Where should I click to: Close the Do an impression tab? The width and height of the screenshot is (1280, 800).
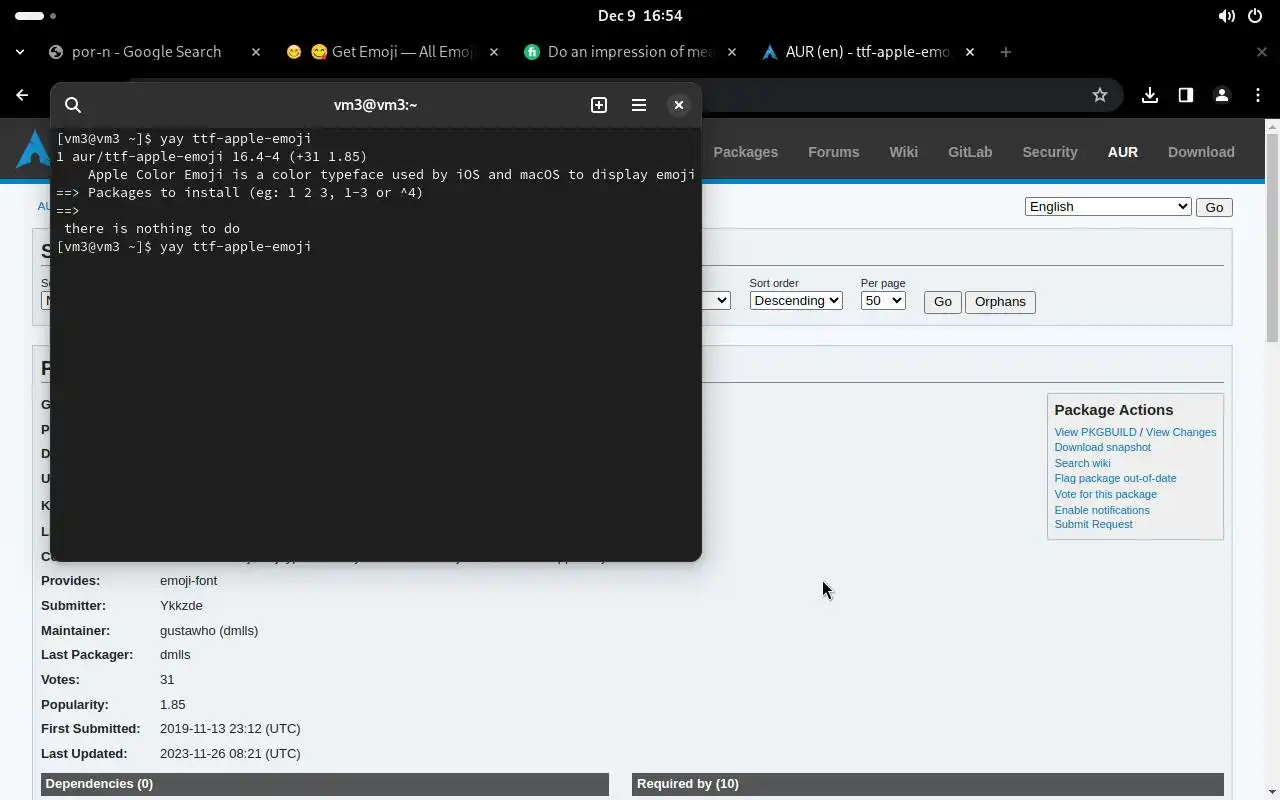[x=732, y=52]
